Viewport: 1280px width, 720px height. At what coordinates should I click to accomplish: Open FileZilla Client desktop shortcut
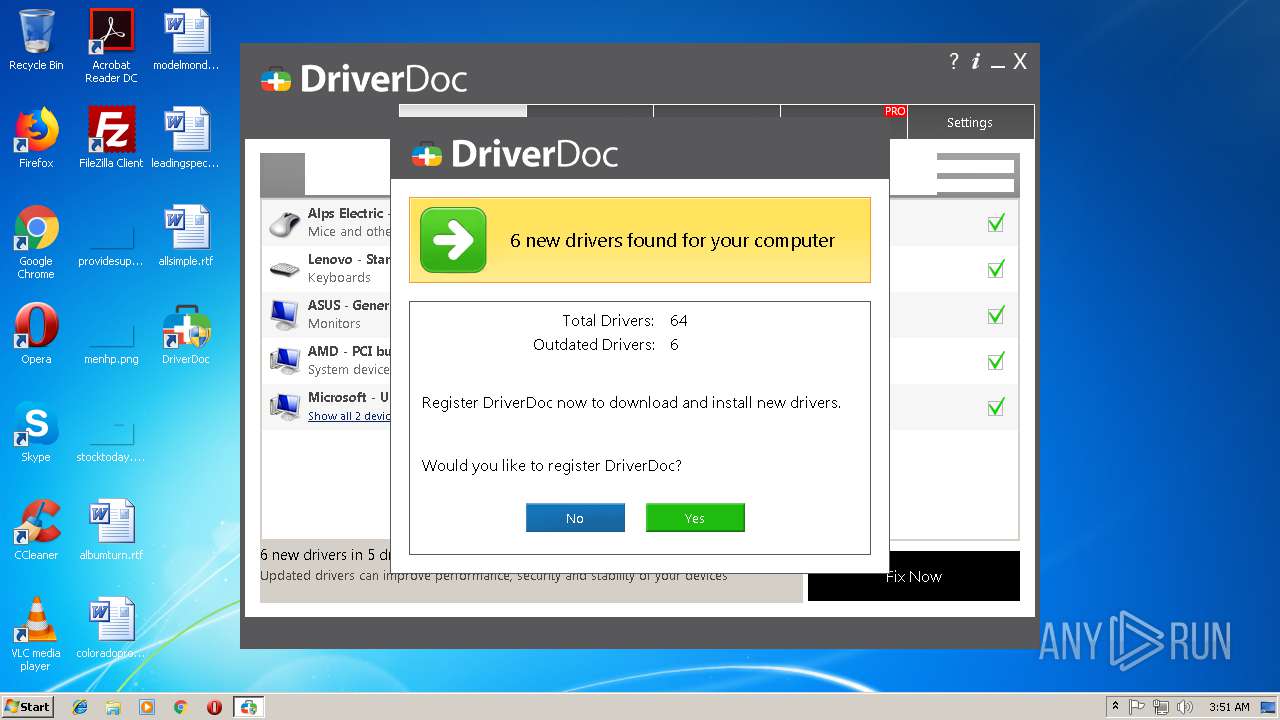pos(111,138)
